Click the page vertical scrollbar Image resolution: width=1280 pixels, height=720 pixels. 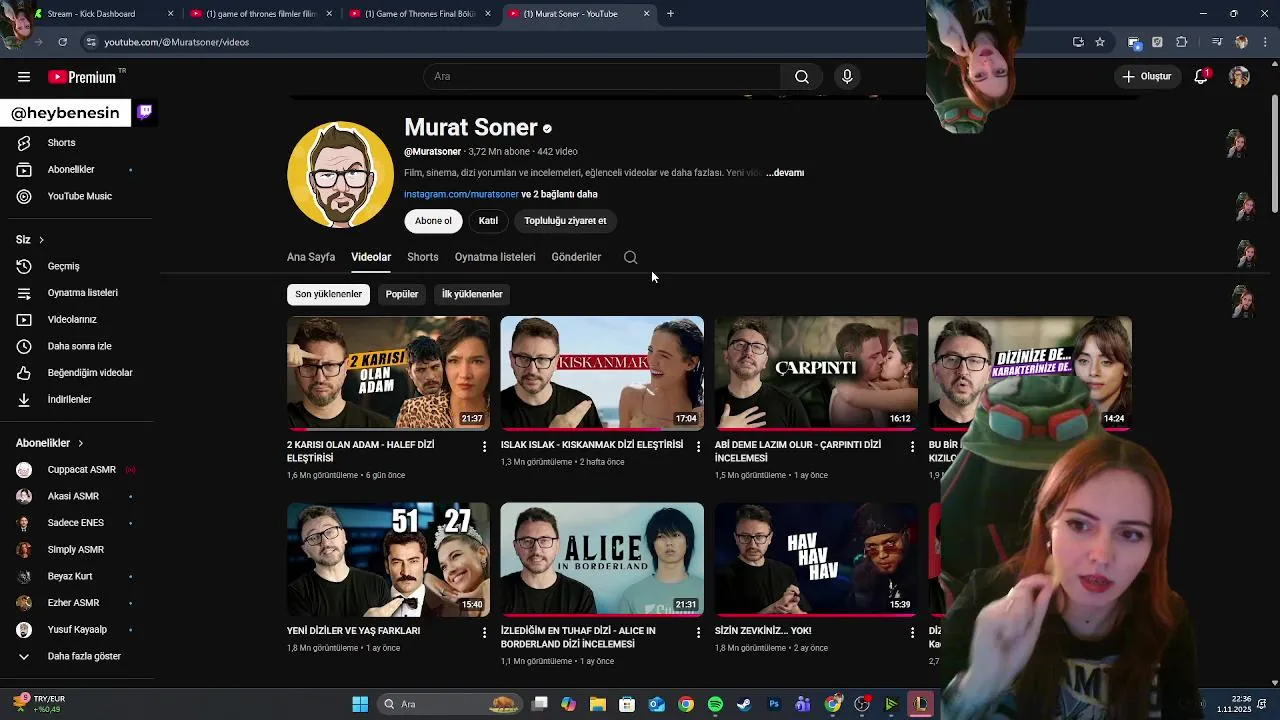[1274, 155]
